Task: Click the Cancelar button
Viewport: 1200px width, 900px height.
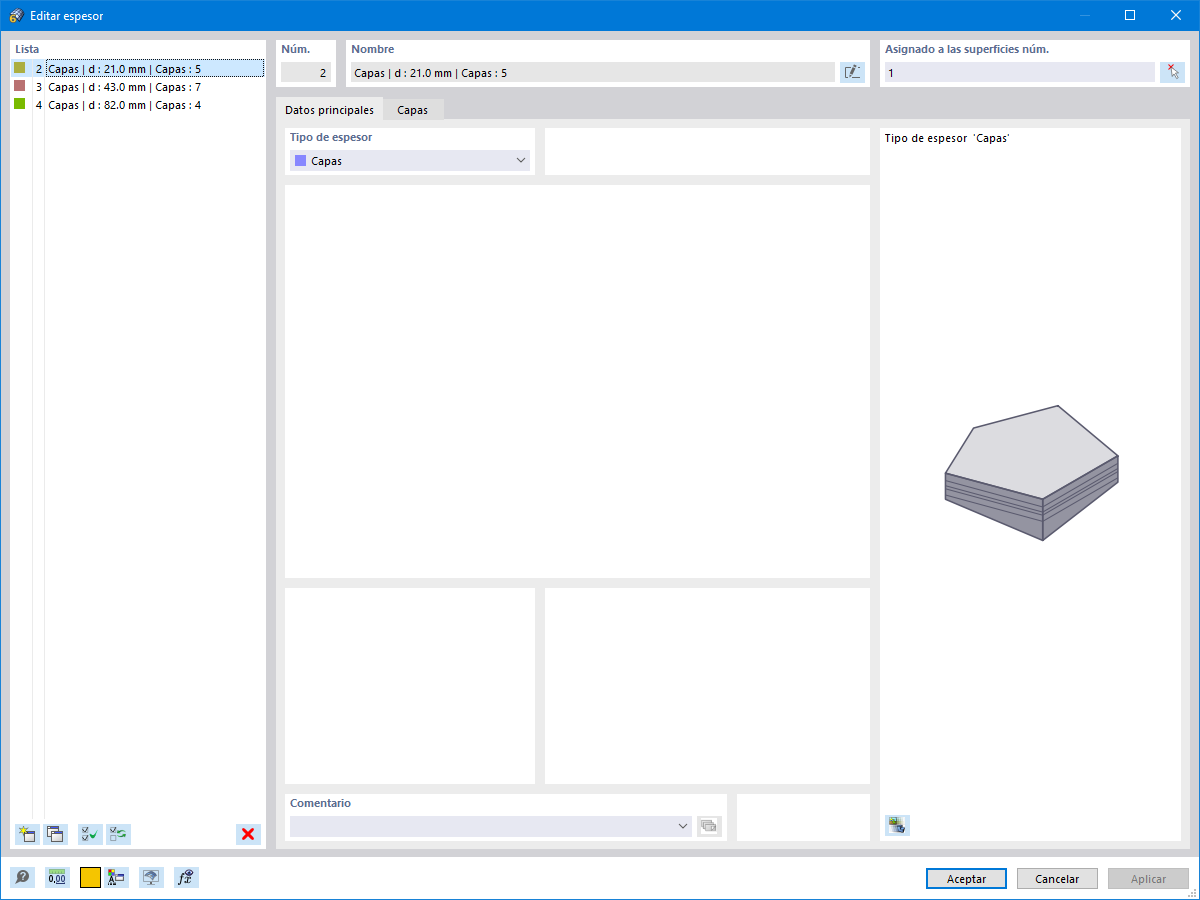Action: pyautogui.click(x=1057, y=879)
